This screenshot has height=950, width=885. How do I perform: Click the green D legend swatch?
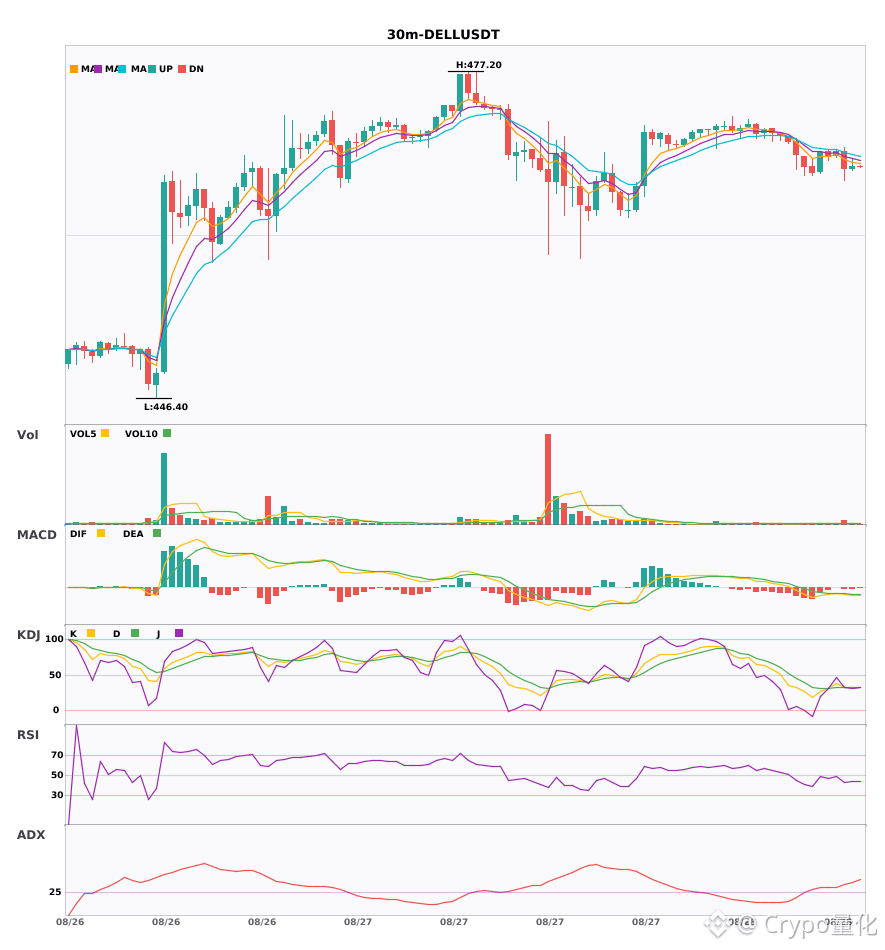(135, 633)
